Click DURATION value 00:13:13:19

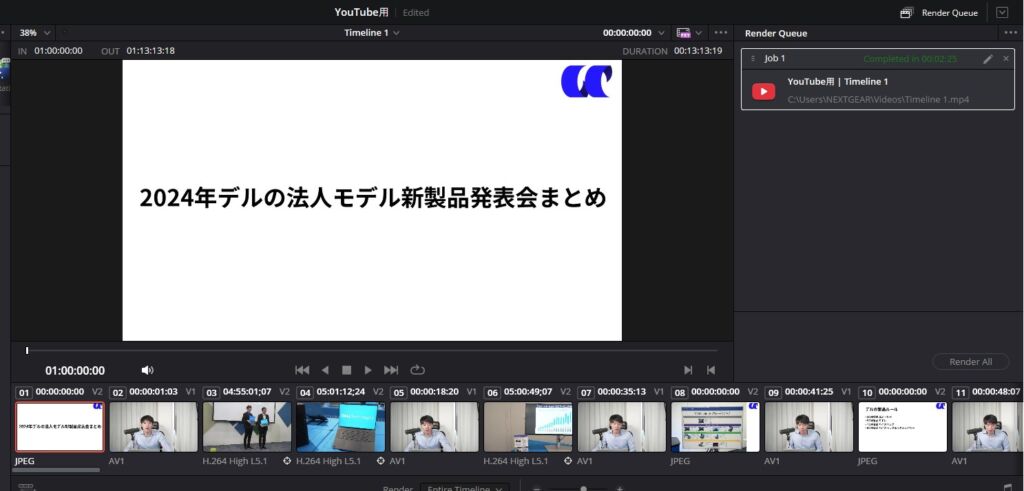point(698,51)
